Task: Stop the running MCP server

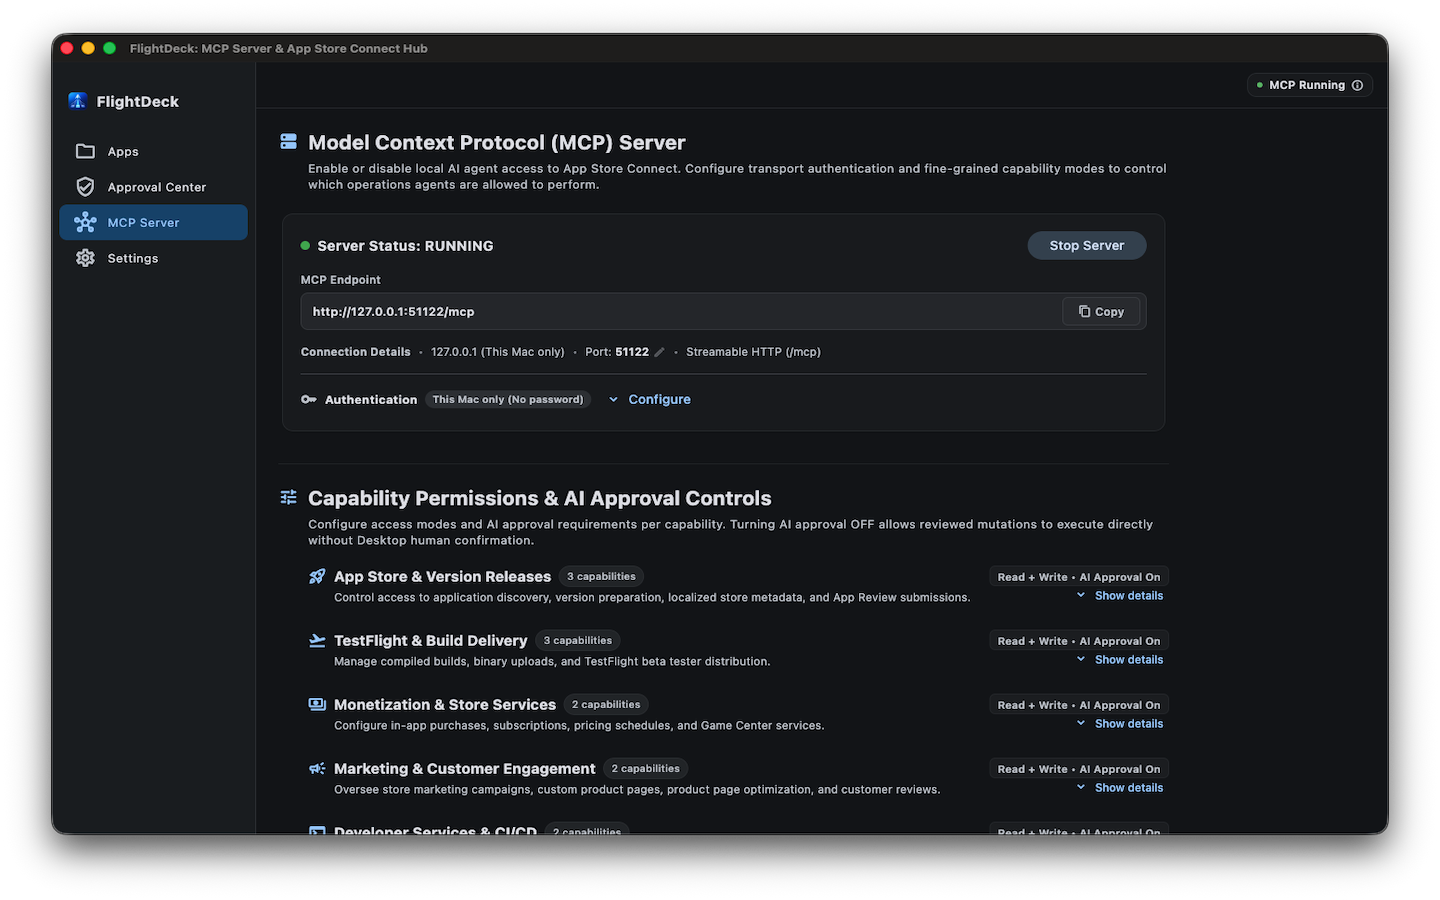Action: (x=1087, y=245)
